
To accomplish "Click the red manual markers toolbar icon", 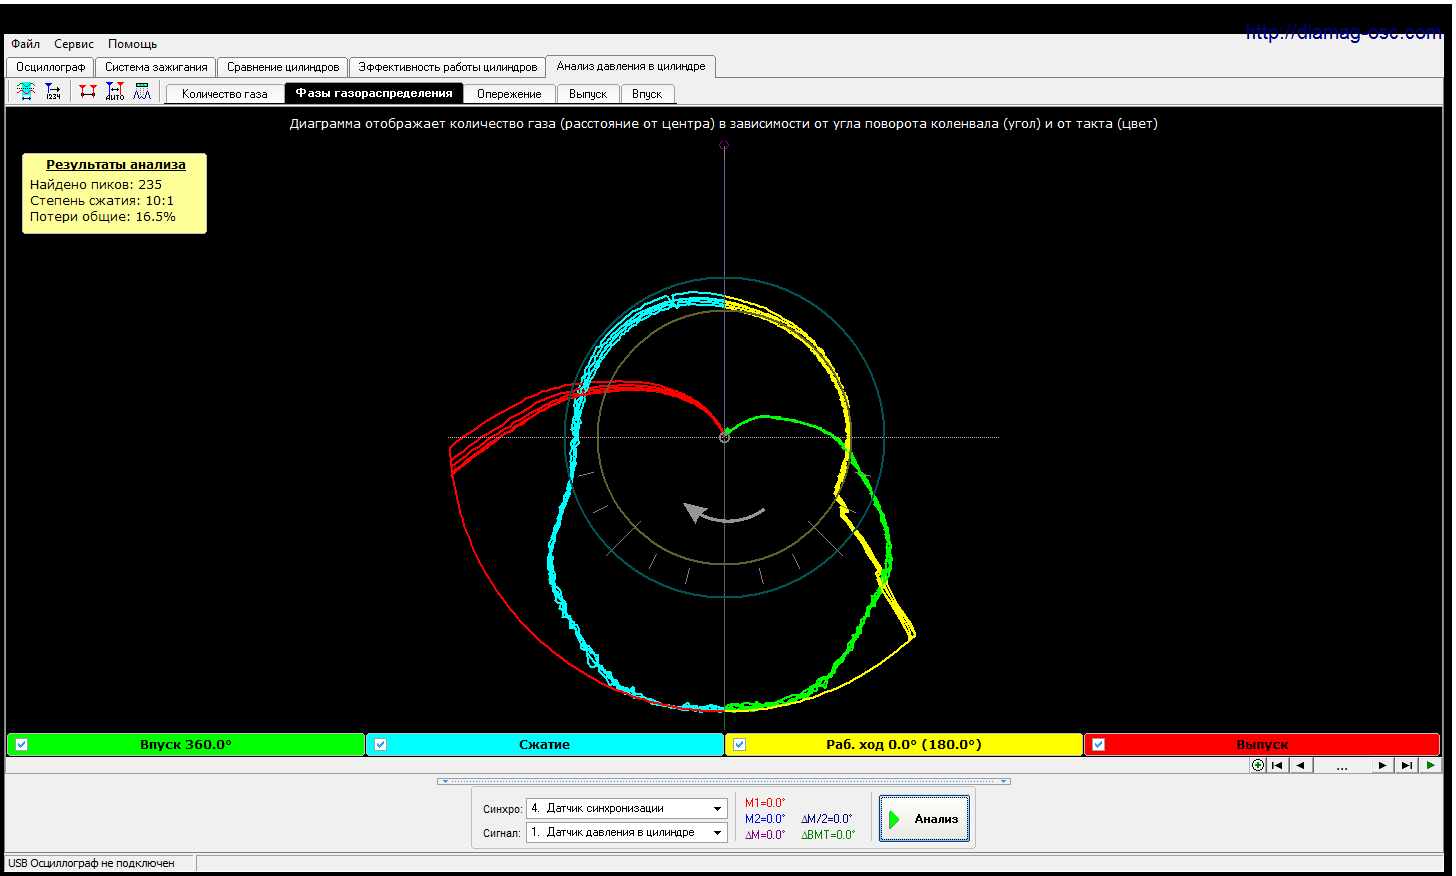I will (x=88, y=92).
